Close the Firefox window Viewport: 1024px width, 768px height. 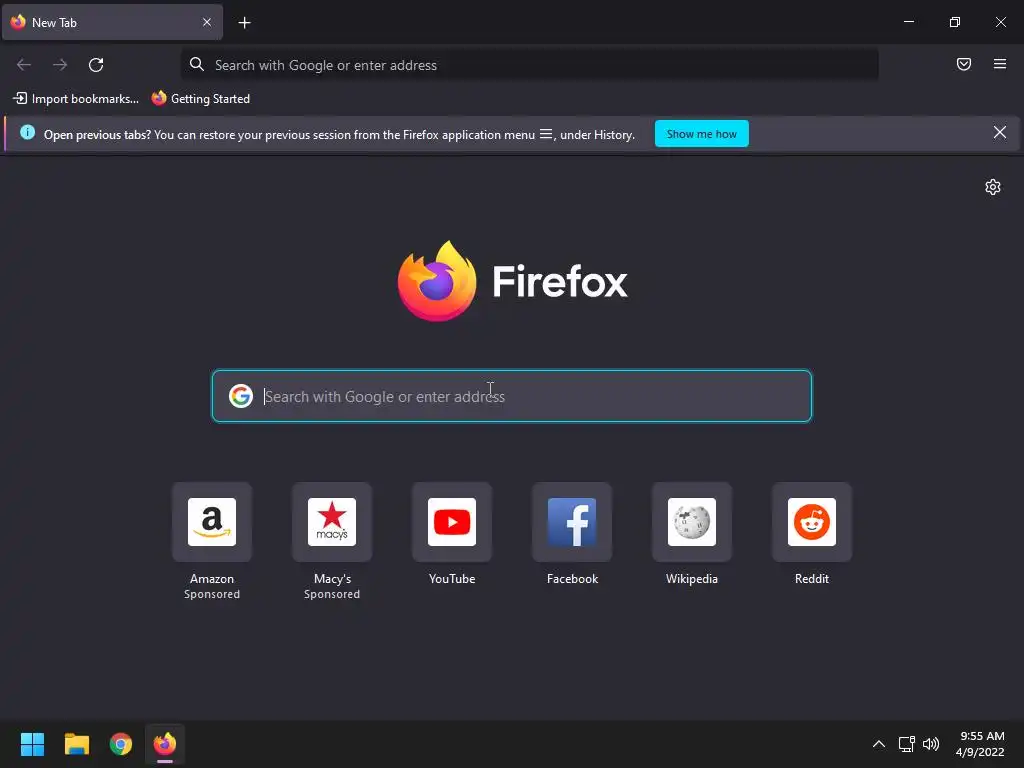tap(1000, 22)
